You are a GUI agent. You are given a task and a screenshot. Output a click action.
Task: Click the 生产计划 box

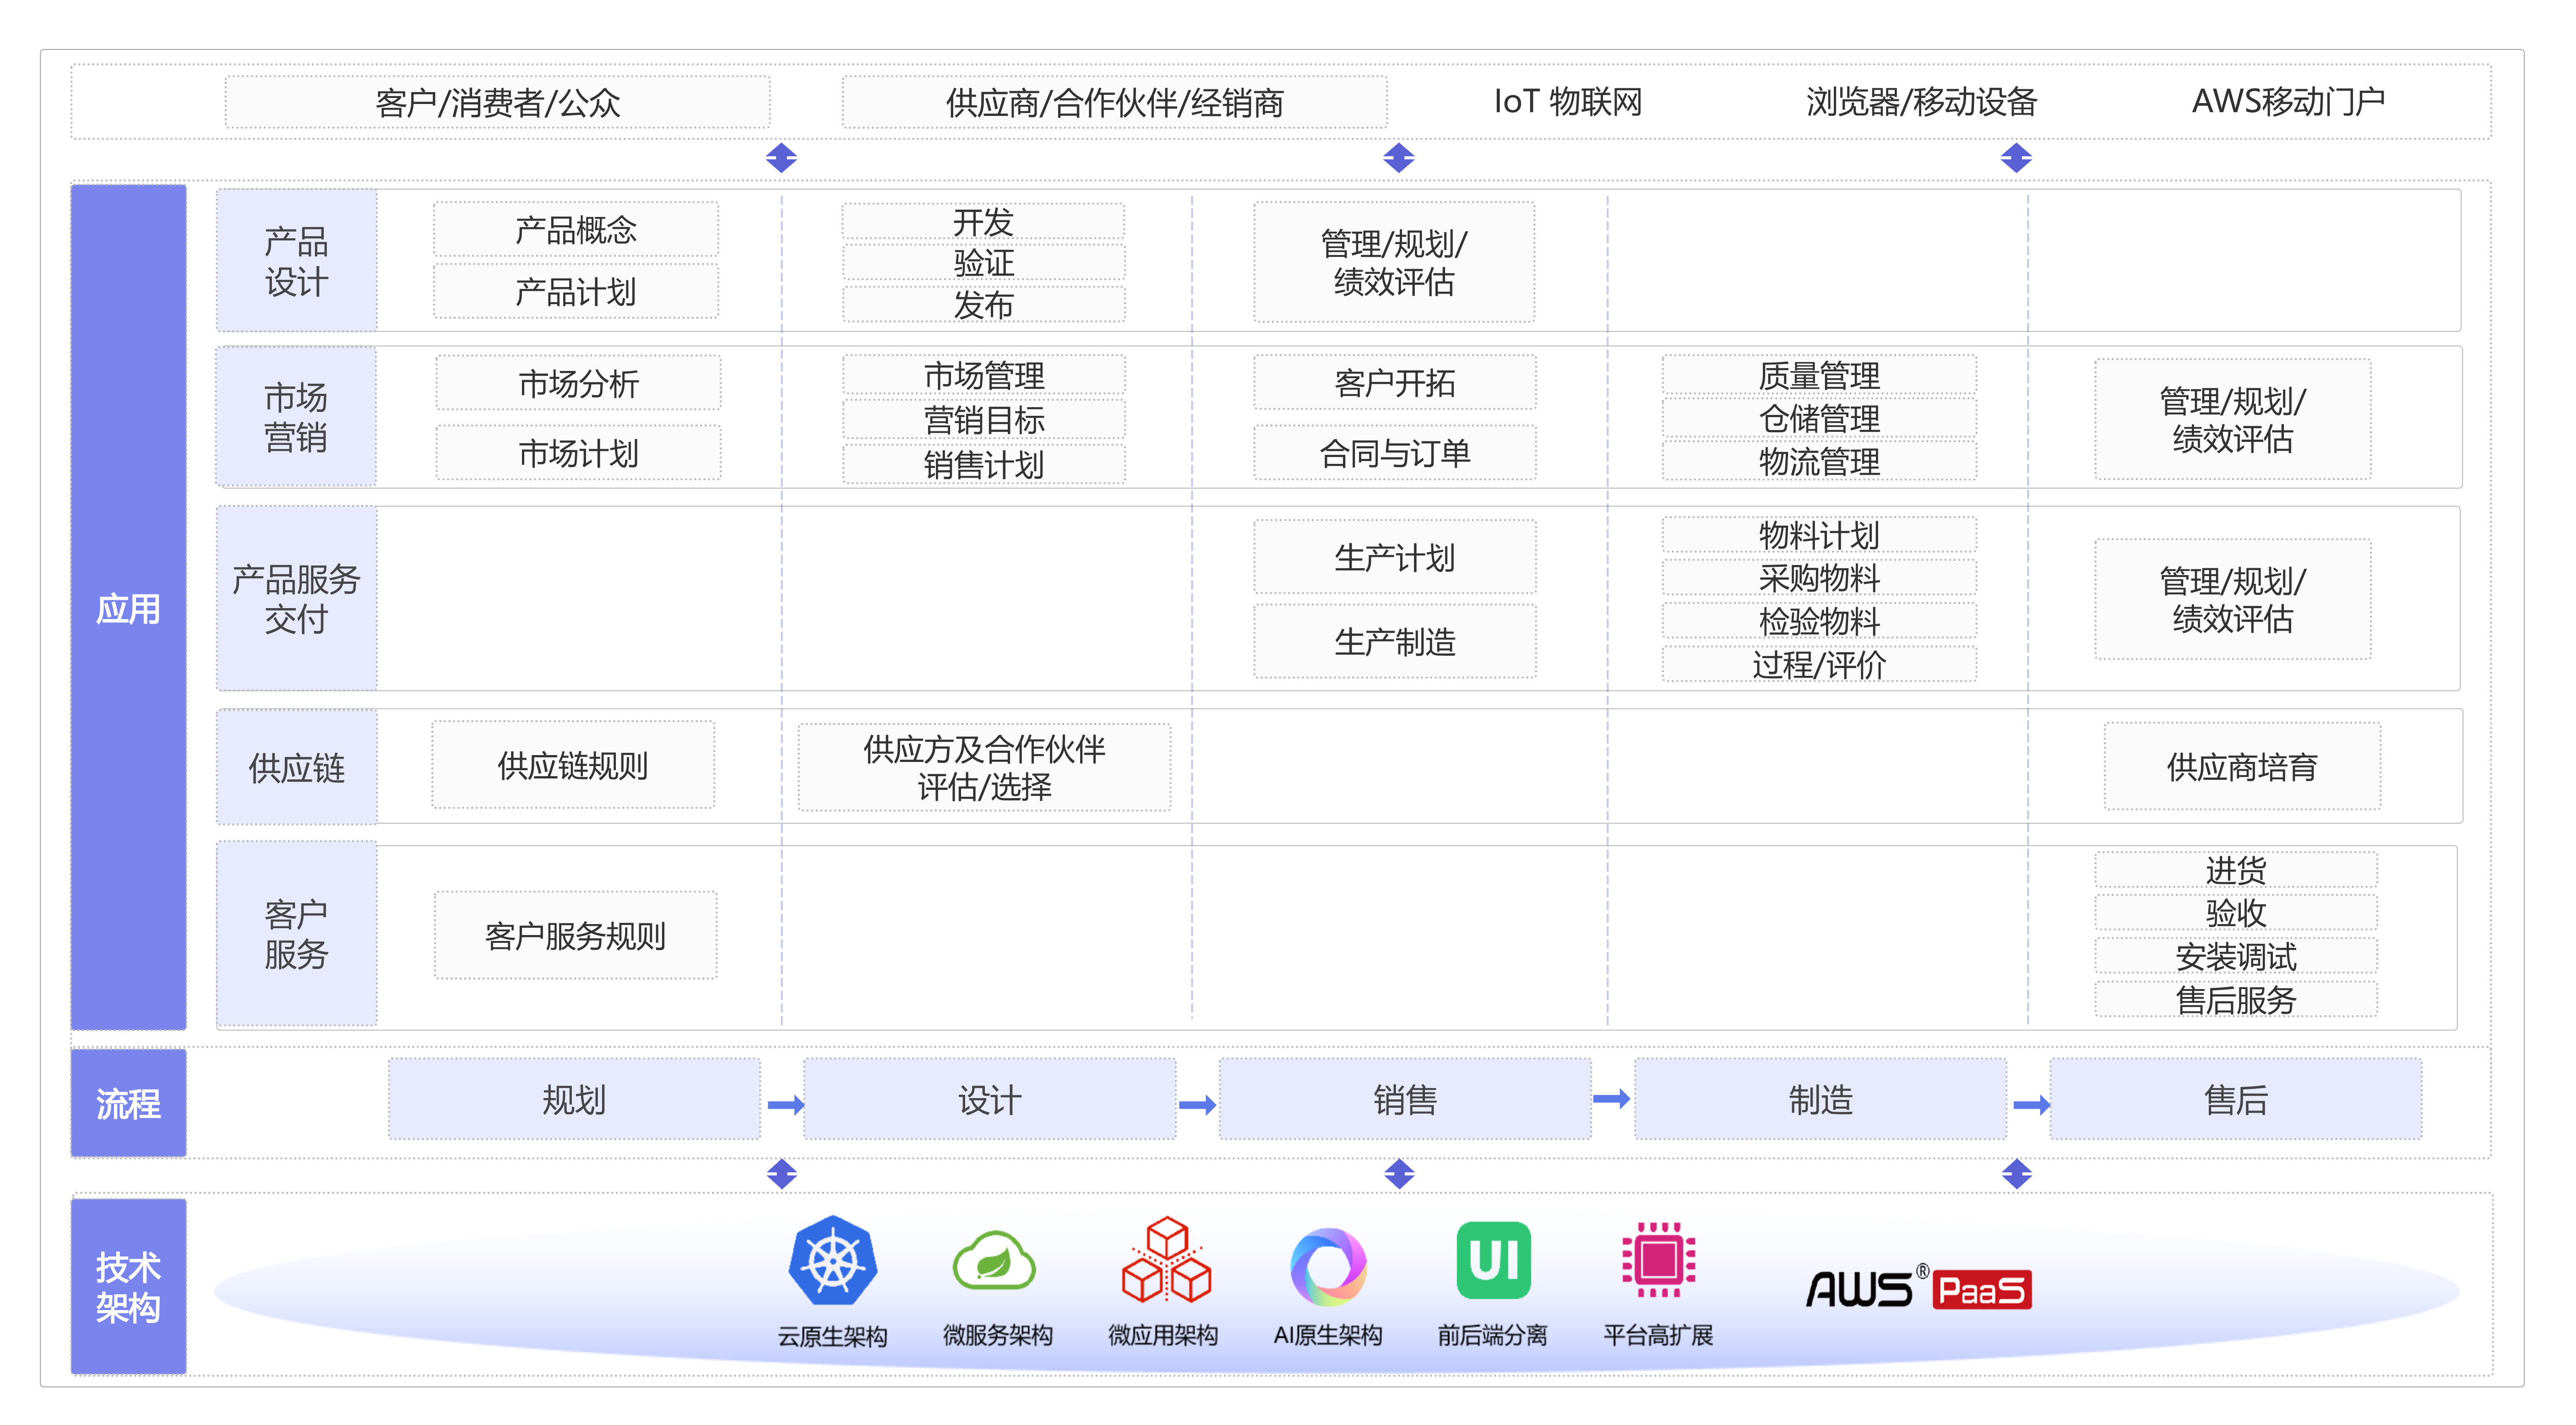pos(1395,557)
